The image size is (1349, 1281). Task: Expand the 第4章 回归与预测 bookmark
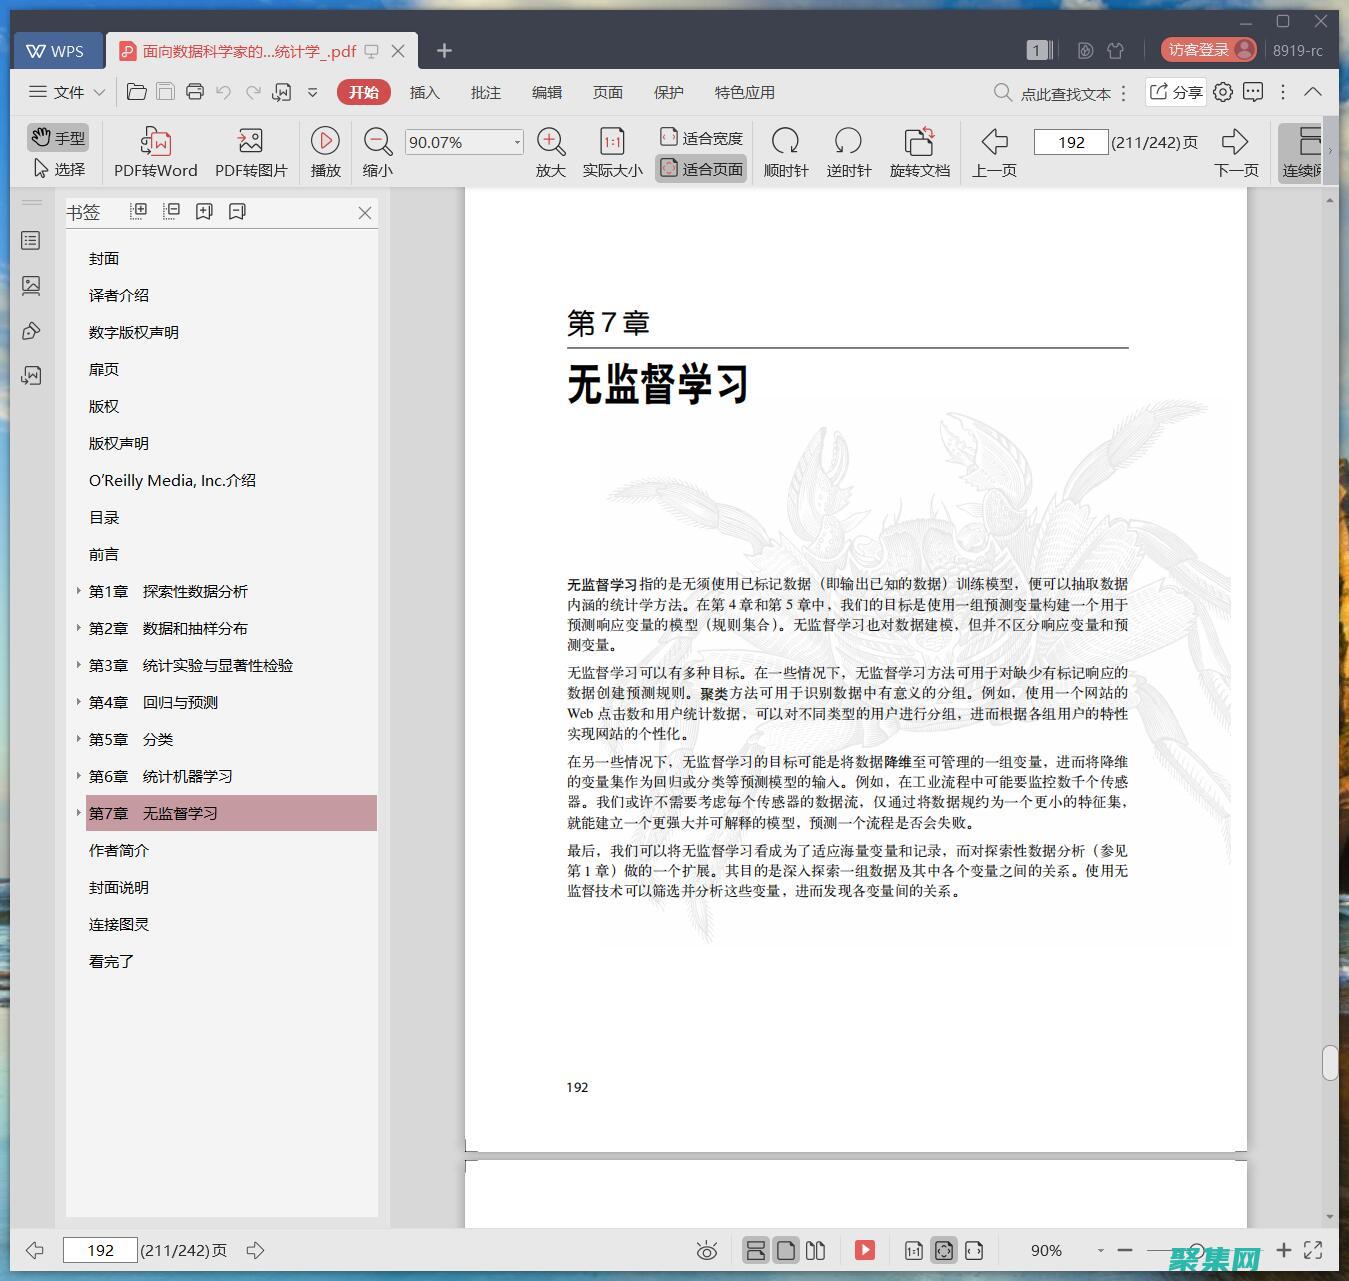pyautogui.click(x=79, y=702)
